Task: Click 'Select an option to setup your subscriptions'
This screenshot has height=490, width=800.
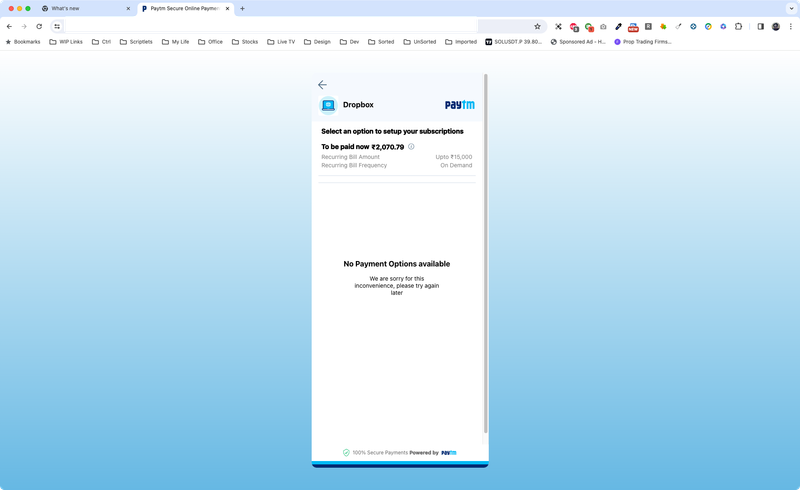Action: tap(392, 131)
